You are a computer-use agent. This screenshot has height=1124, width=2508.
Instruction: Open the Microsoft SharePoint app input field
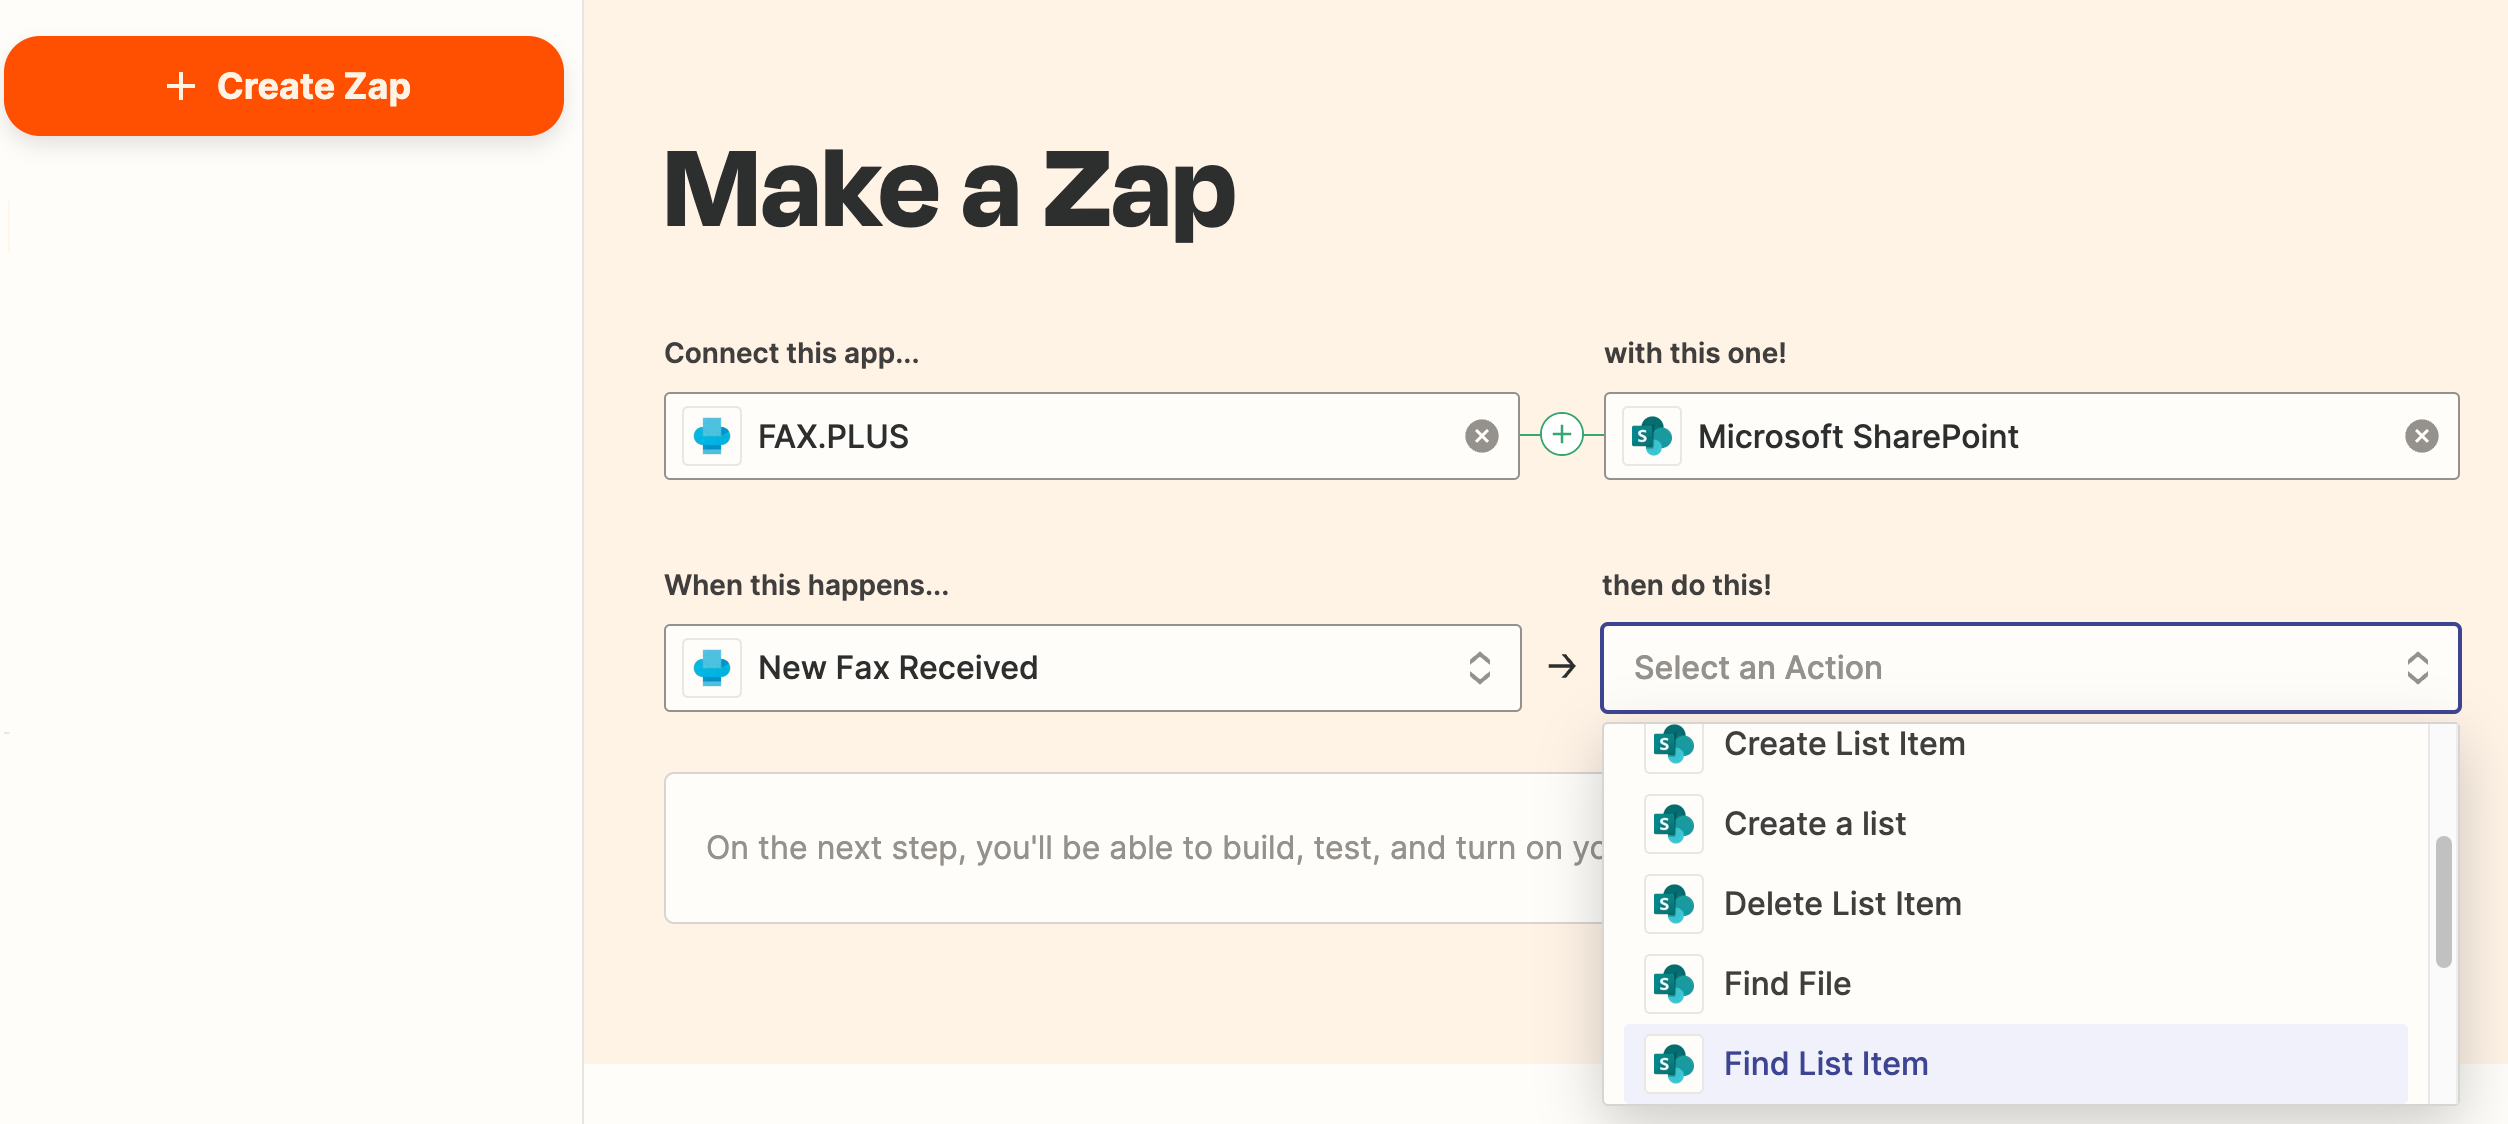2031,436
